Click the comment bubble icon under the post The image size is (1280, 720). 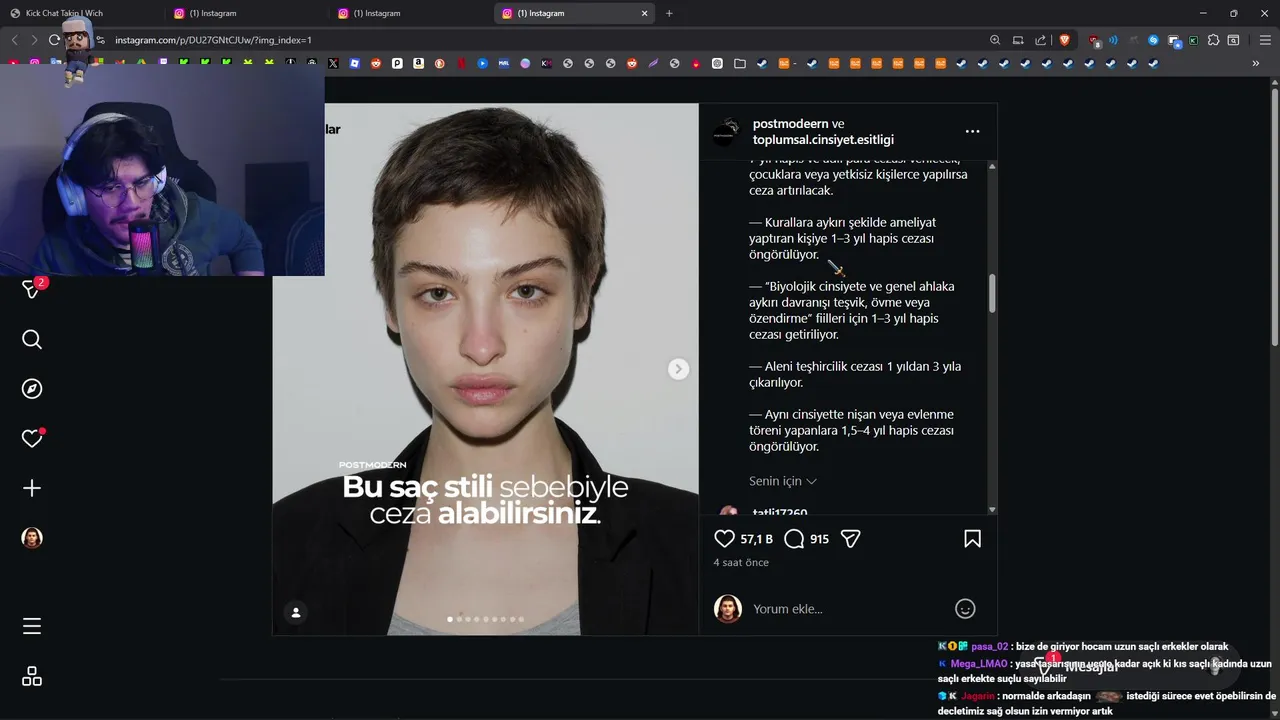[x=794, y=539]
